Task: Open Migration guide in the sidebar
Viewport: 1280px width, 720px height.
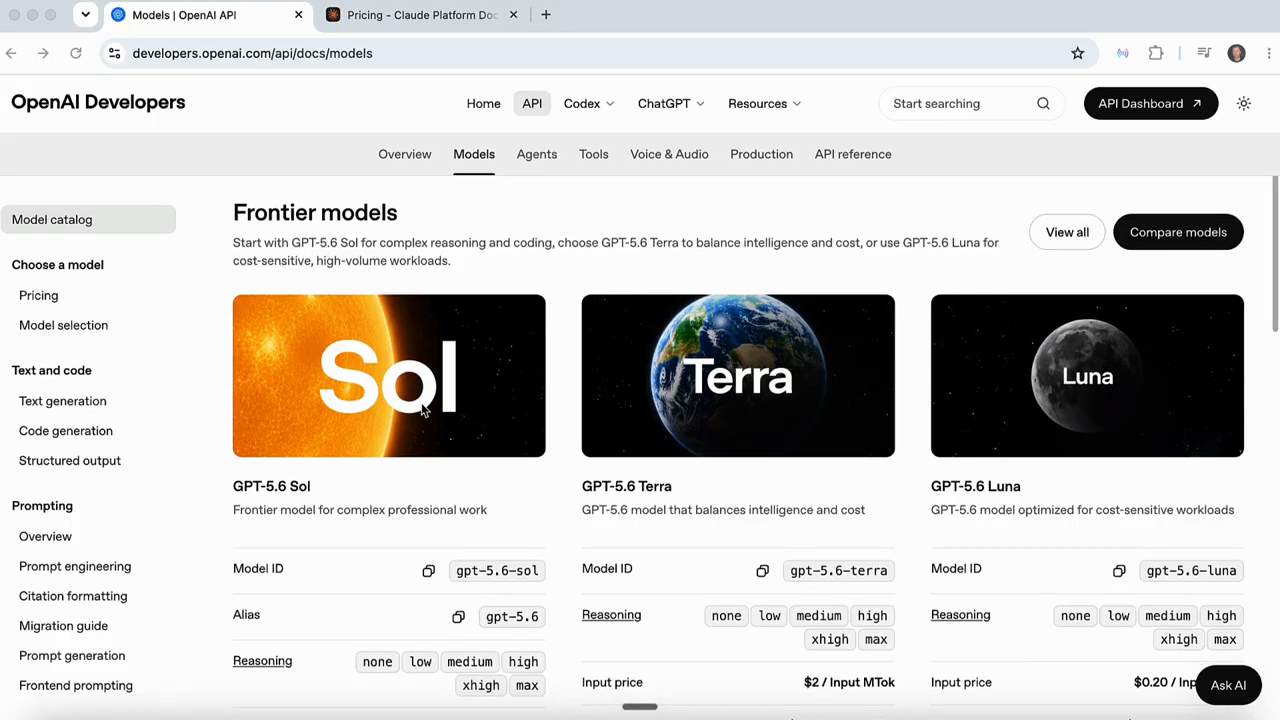Action: (63, 627)
